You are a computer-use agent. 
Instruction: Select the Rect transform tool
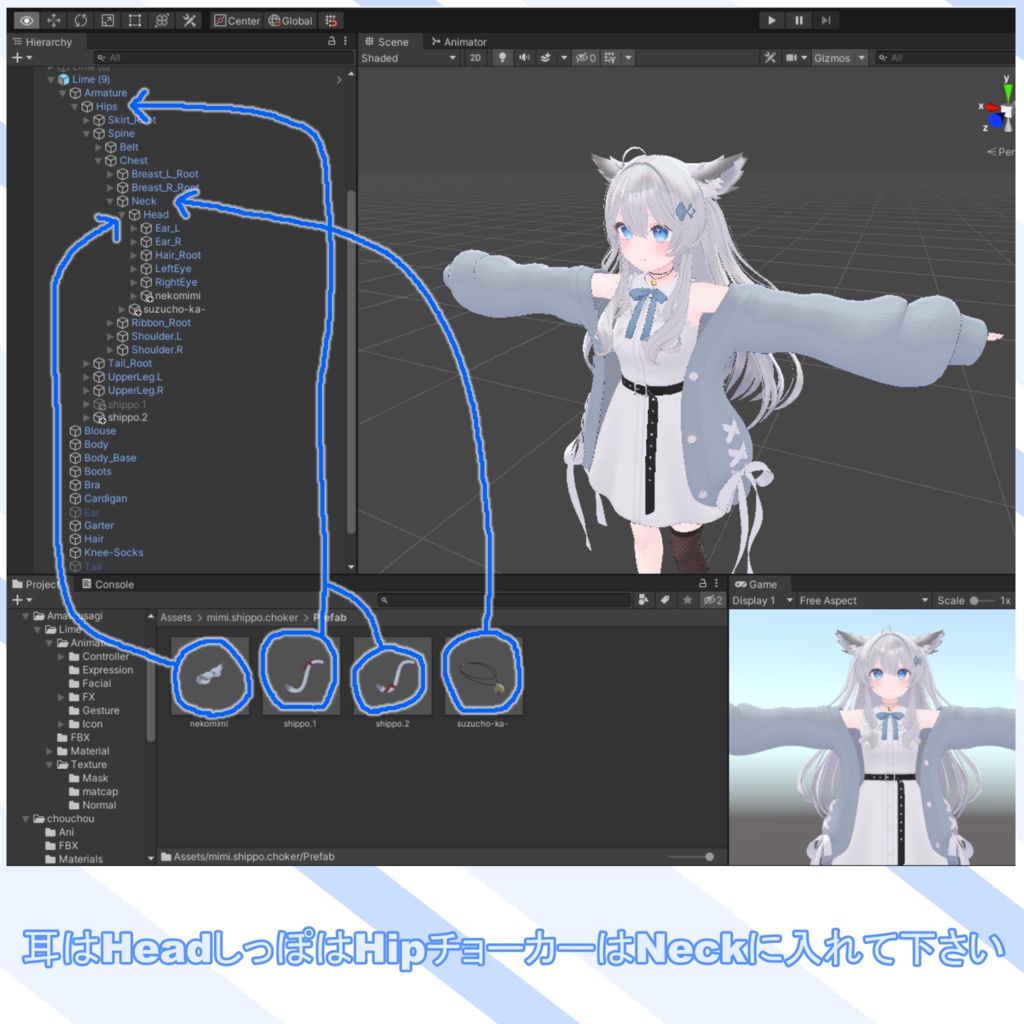135,19
